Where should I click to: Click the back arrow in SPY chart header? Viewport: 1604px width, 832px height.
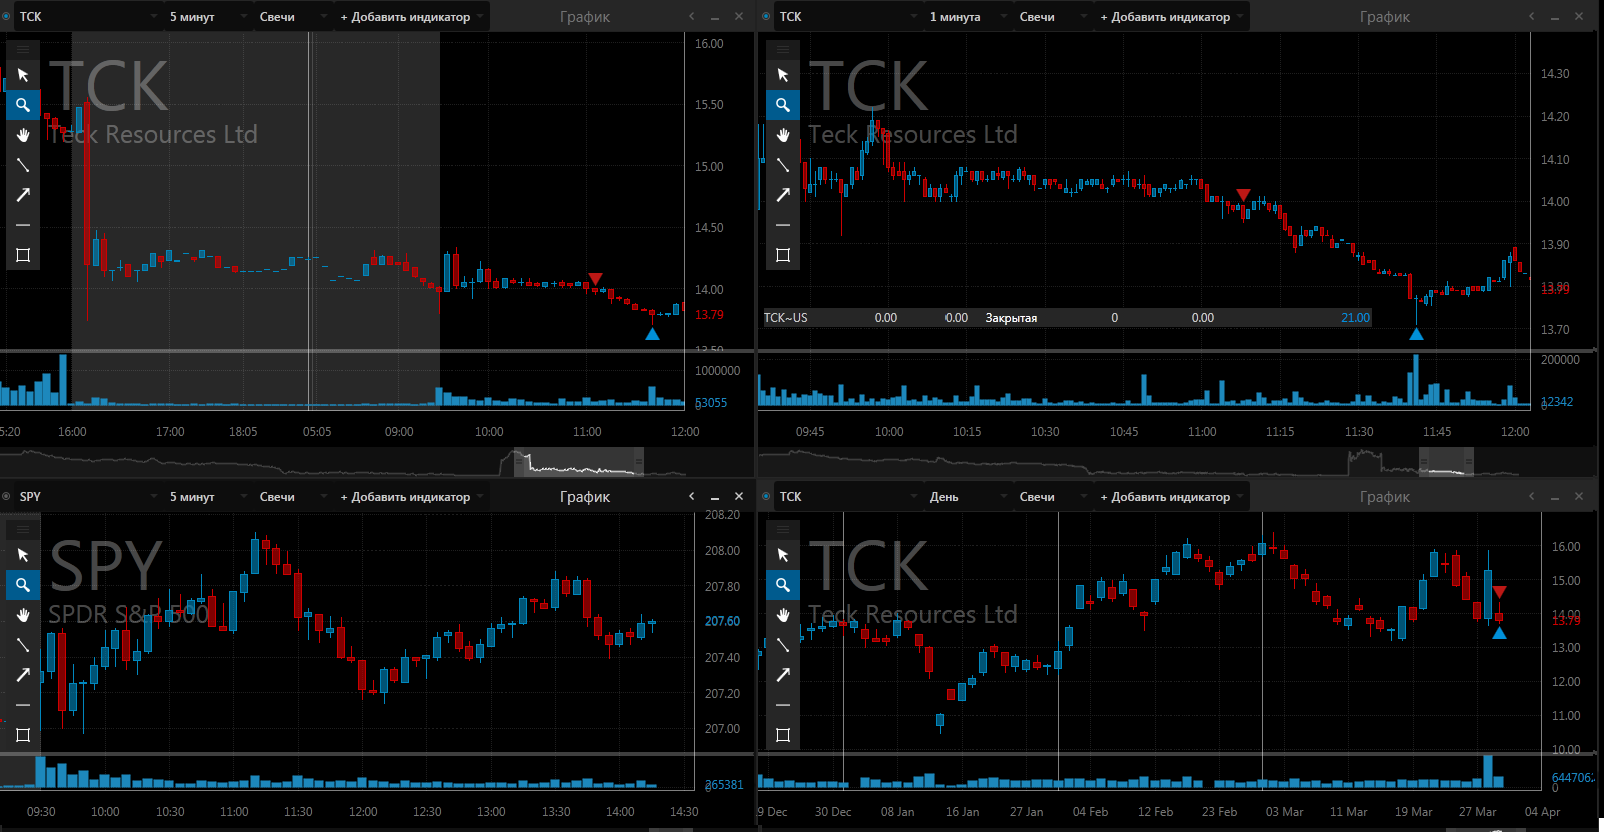click(x=691, y=496)
